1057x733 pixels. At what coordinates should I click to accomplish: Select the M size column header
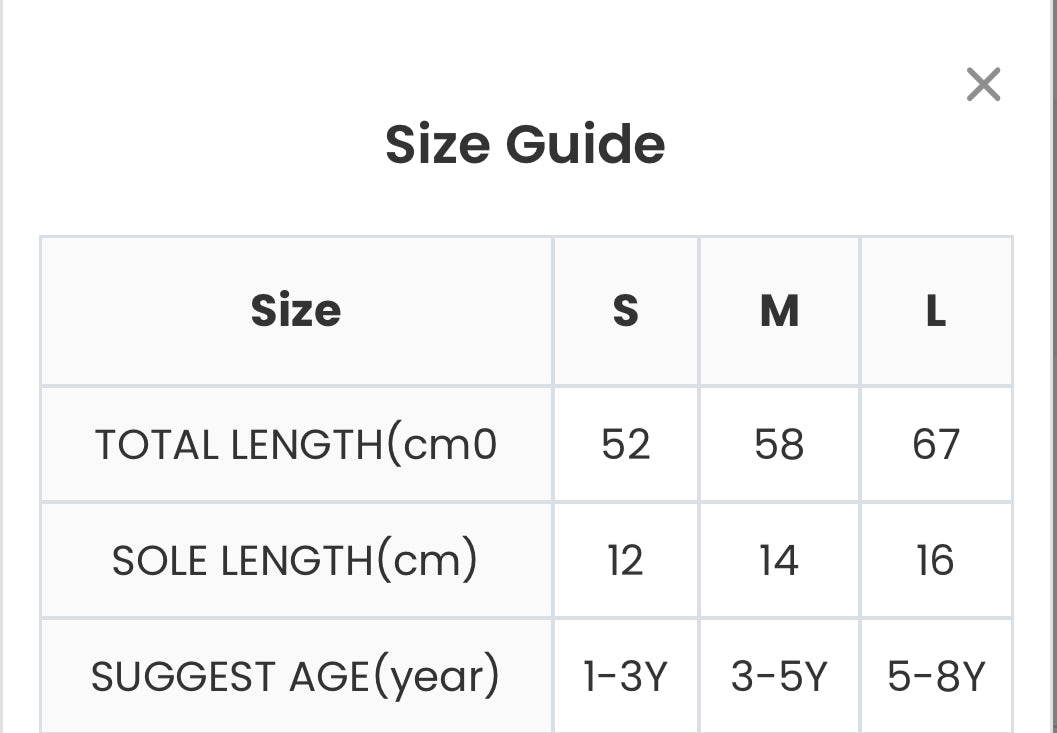click(x=779, y=311)
